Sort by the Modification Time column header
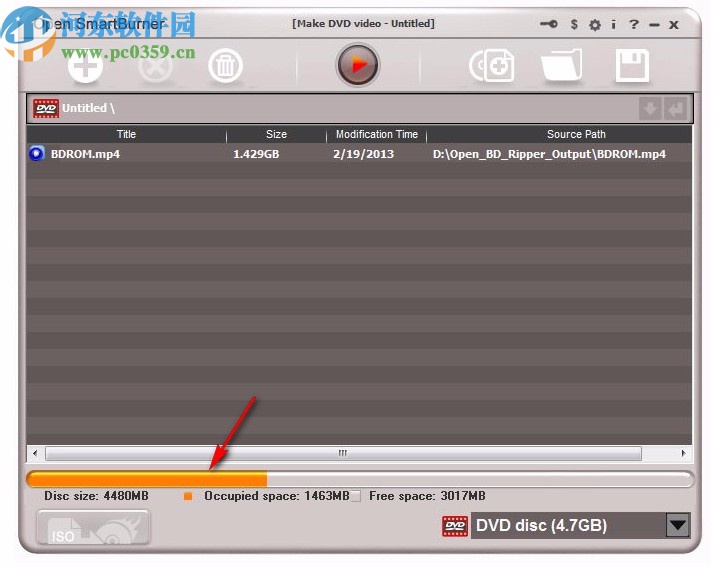Viewport: 713px width, 567px height. pos(377,135)
